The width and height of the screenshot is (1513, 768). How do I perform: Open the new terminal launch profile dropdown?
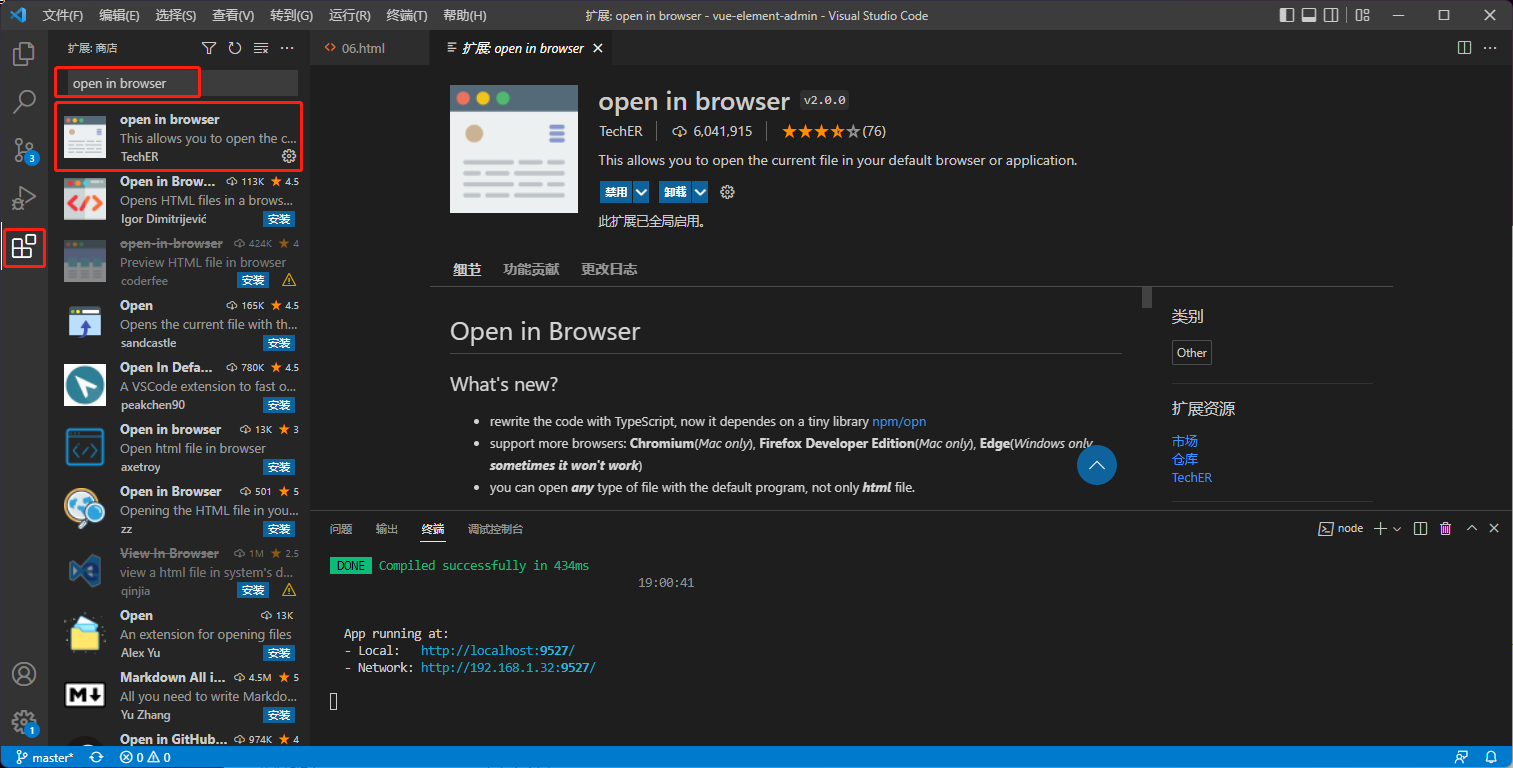[x=1398, y=529]
